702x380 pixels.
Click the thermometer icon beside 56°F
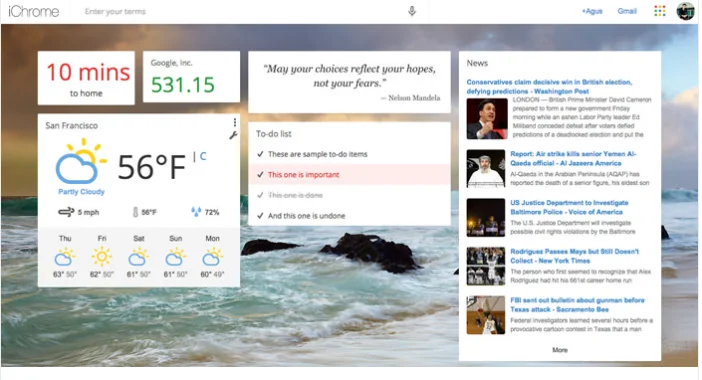click(x=135, y=212)
